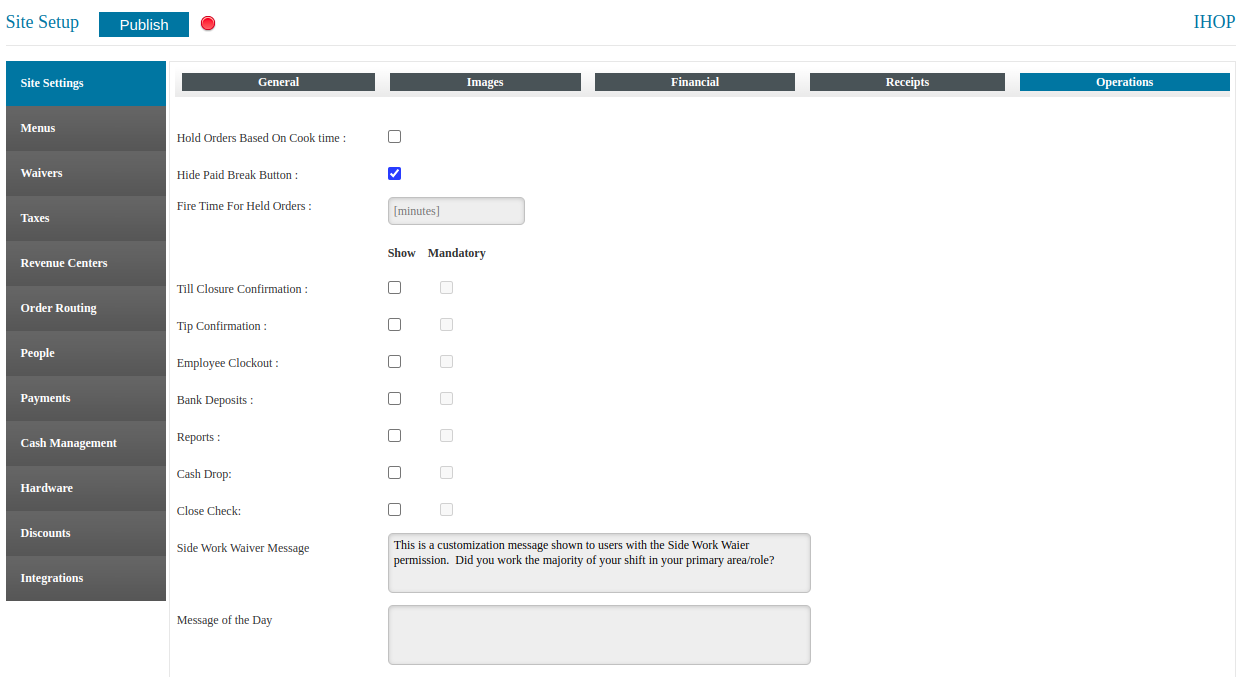
Task: Focus the Message of the Day textbox
Action: coord(599,635)
